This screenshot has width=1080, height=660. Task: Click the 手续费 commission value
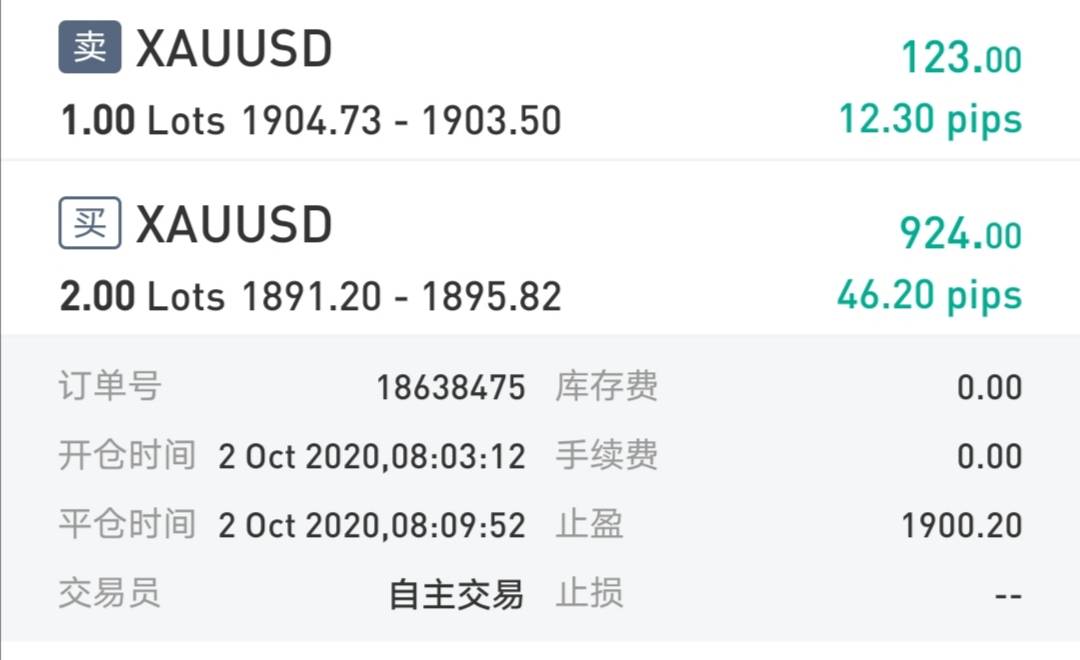(x=989, y=457)
